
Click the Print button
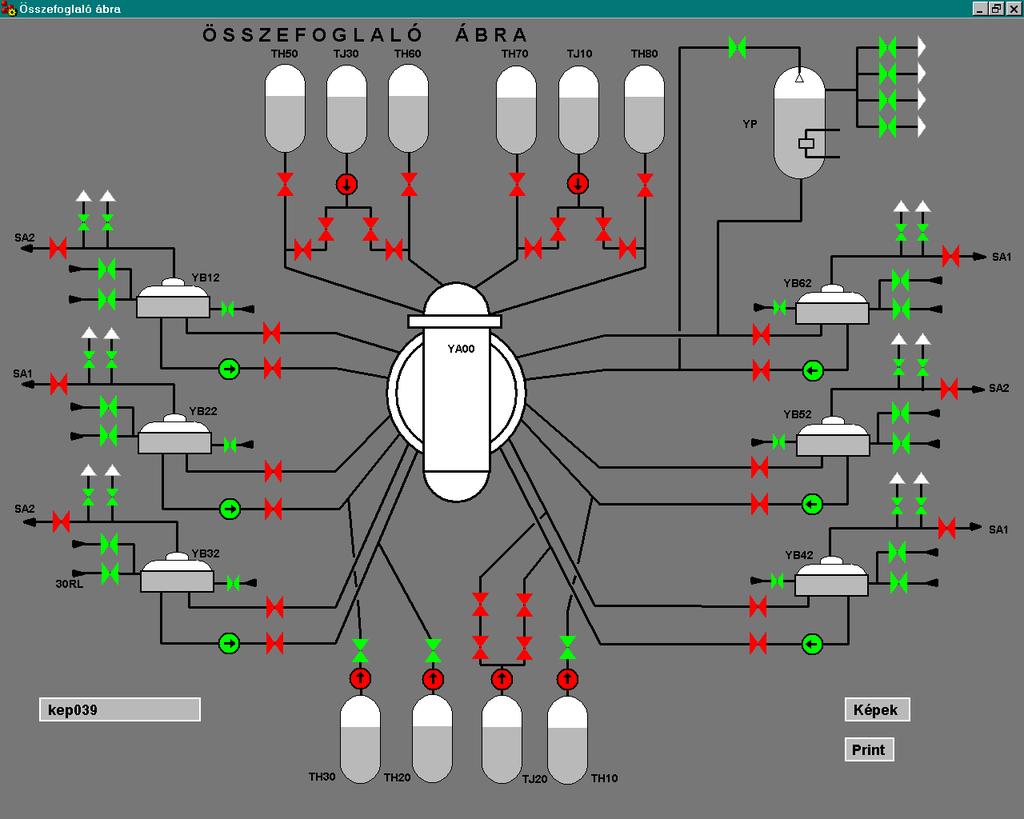pyautogui.click(x=869, y=750)
